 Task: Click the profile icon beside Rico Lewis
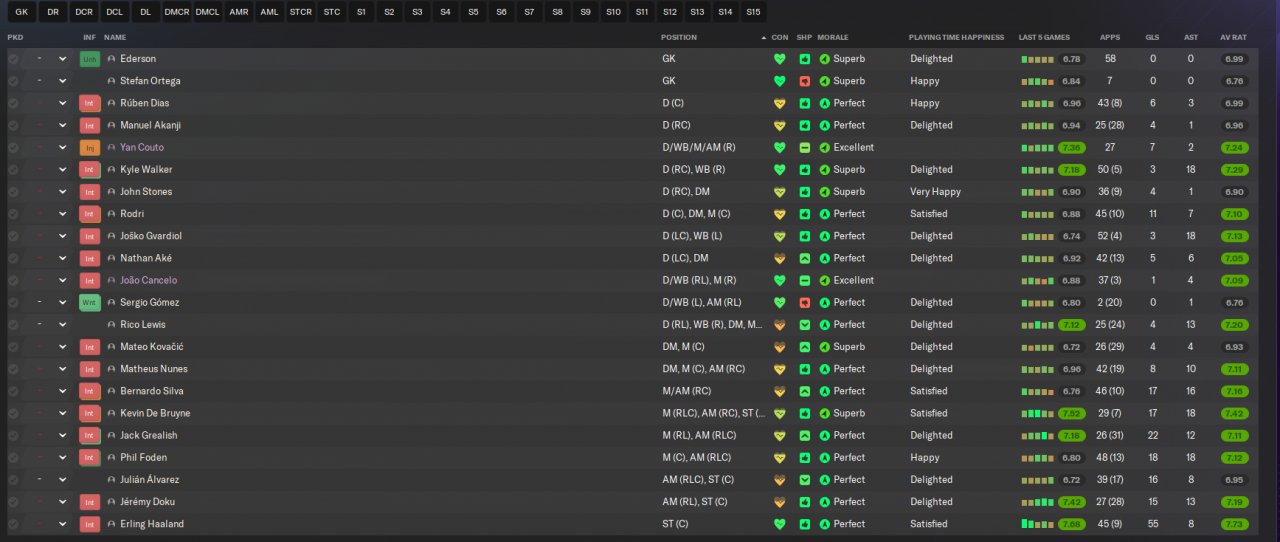112,325
